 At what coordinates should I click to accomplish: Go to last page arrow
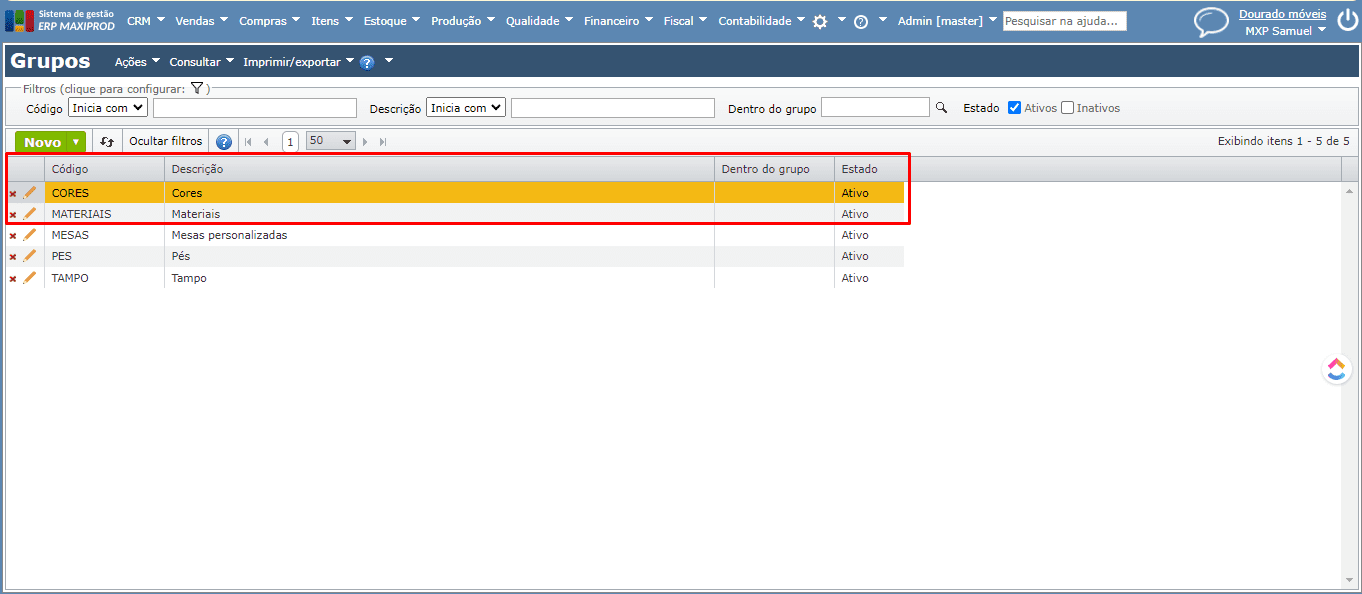pos(383,142)
